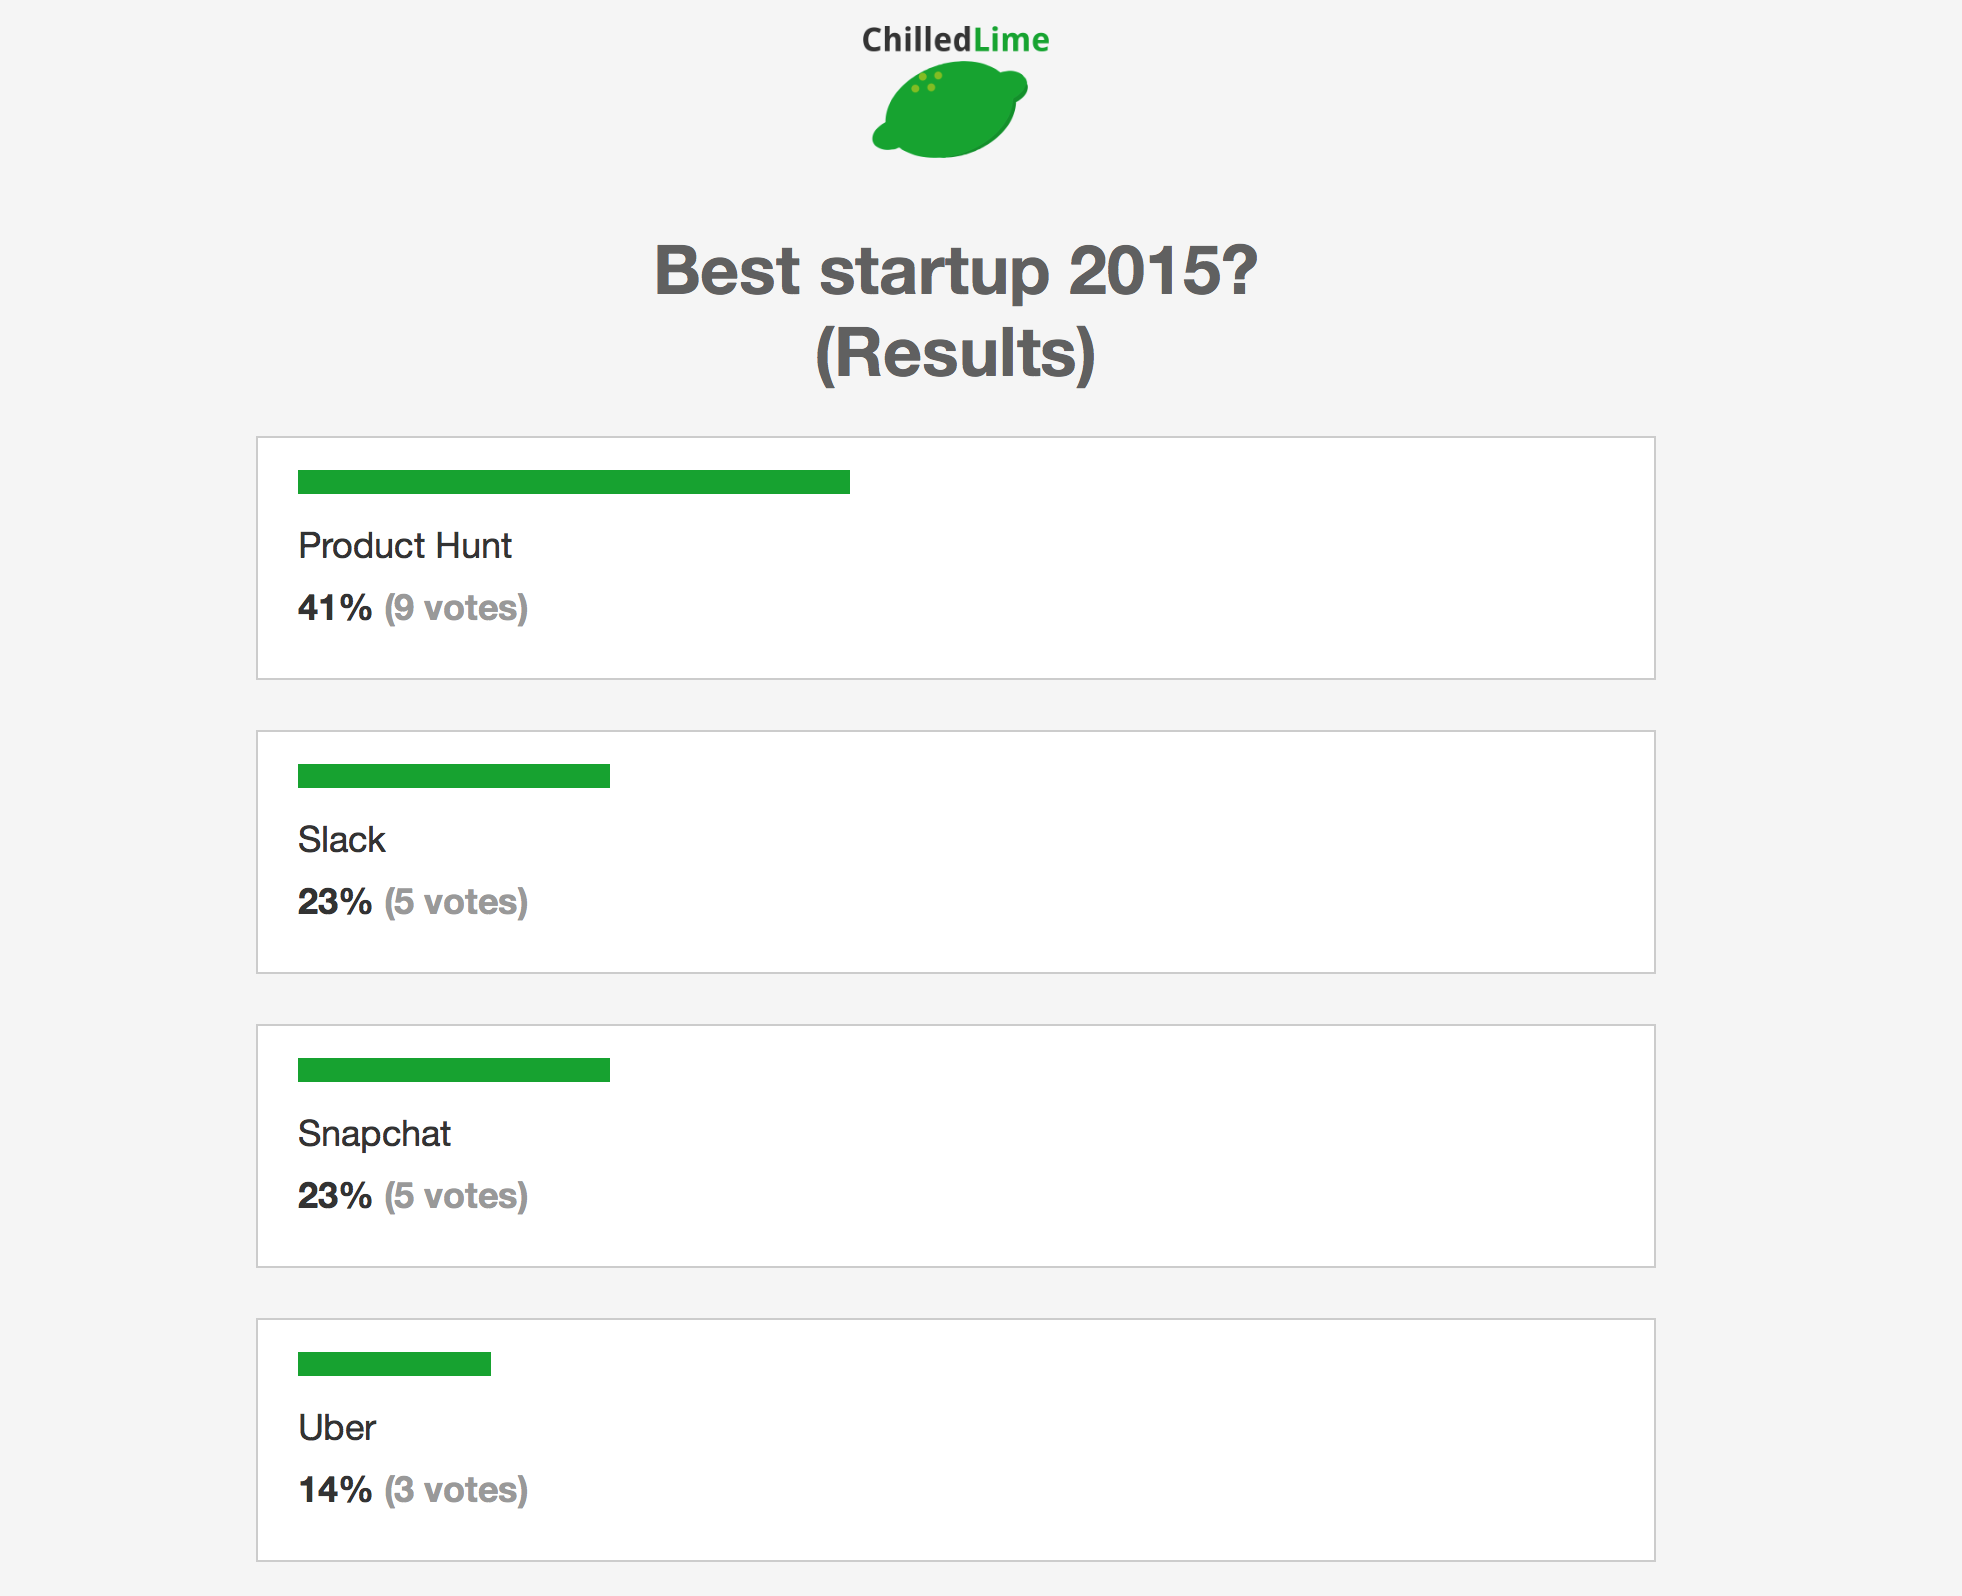1962x1596 pixels.
Task: Select the Product Hunt option label
Action: [405, 546]
